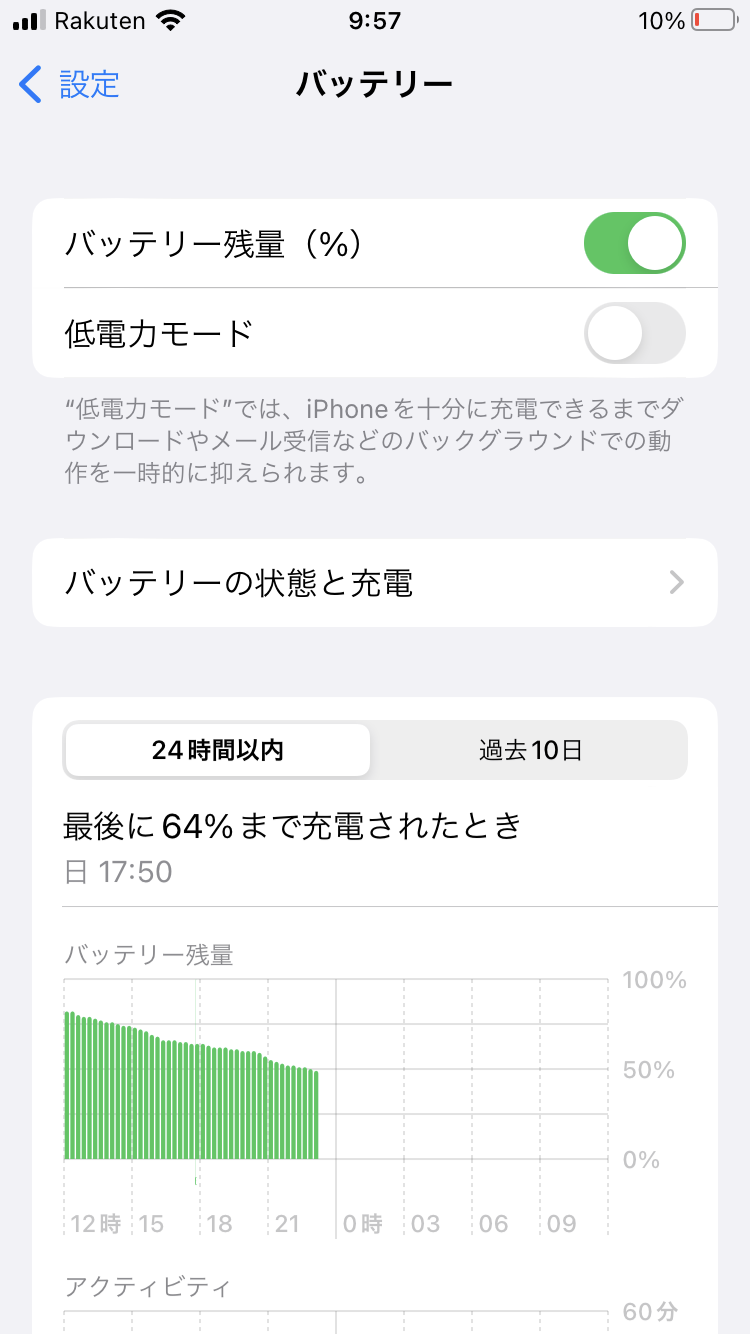Tap the 0時 marker on chart axis
This screenshot has height=1334, width=750.
[363, 1224]
